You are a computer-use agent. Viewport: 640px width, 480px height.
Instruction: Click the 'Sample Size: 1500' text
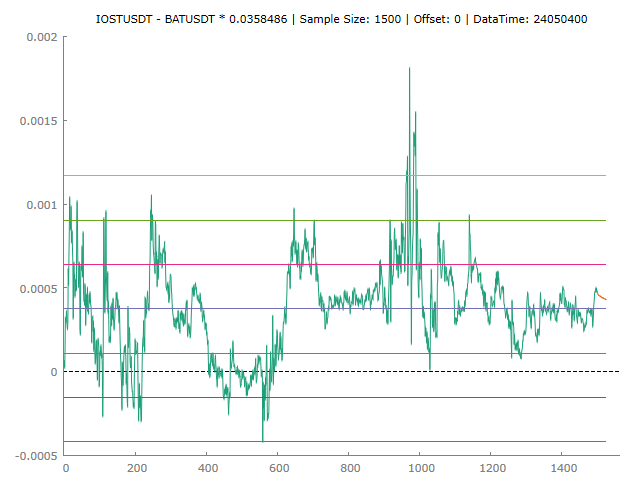[x=350, y=19]
